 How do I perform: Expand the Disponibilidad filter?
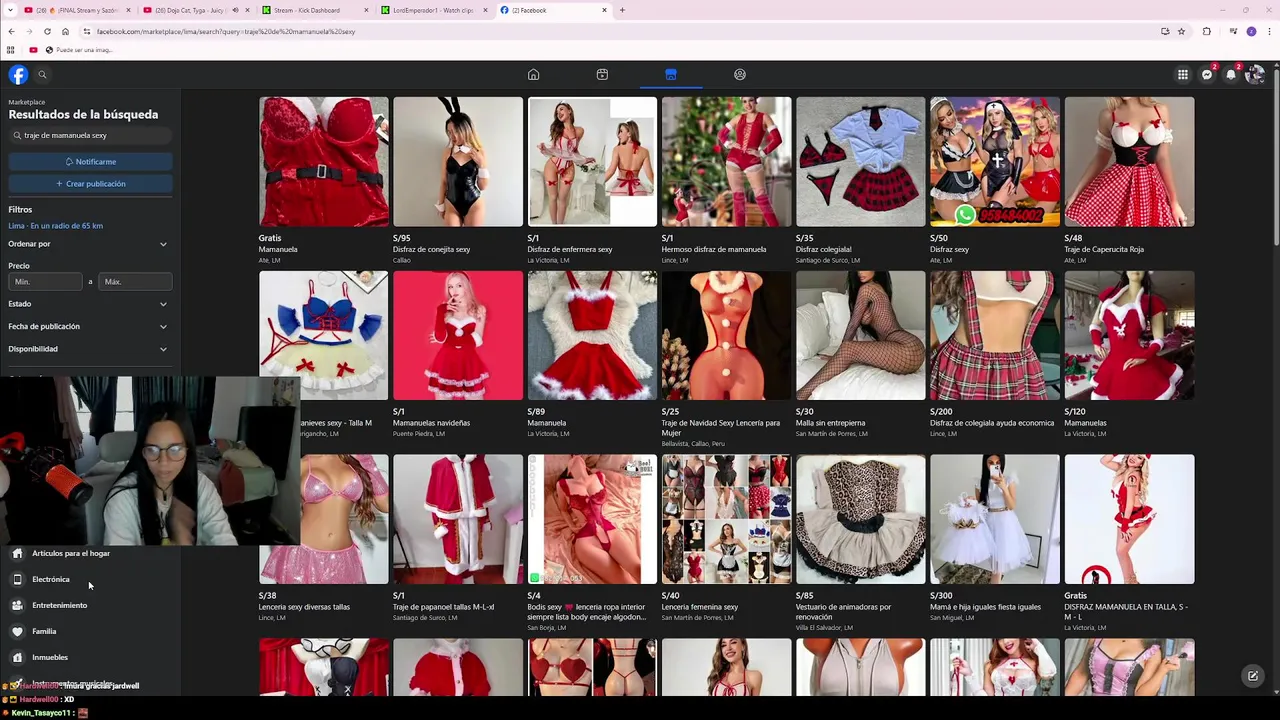(88, 349)
